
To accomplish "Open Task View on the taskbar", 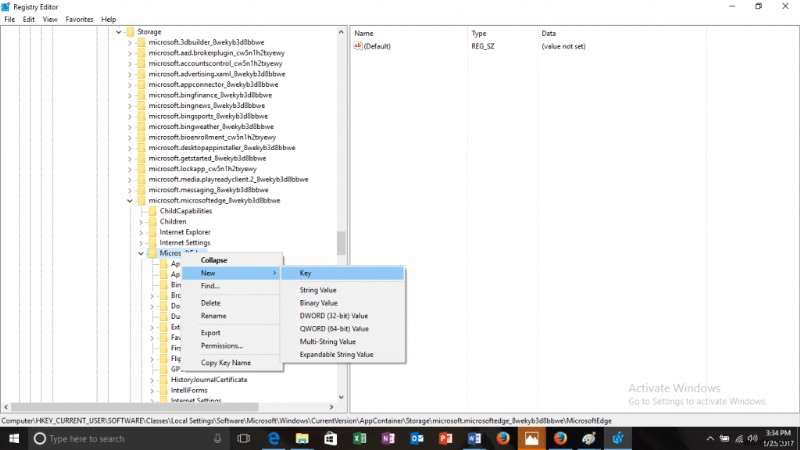I will 244,438.
